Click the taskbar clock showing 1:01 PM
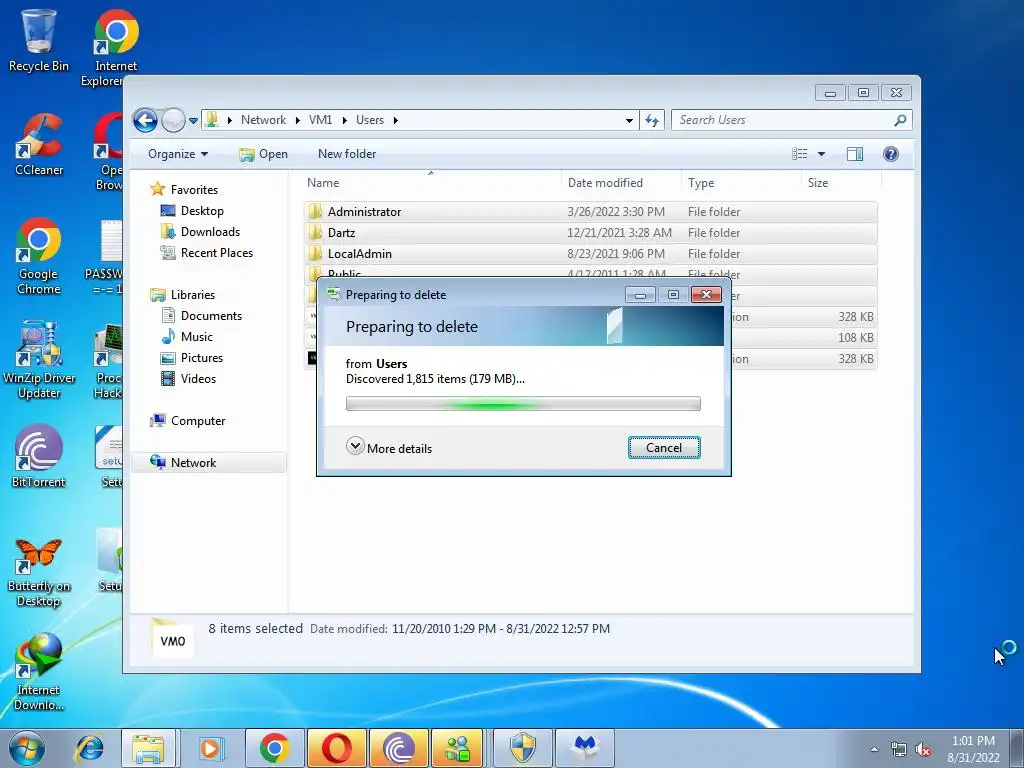The height and width of the screenshot is (768, 1024). pos(973,748)
